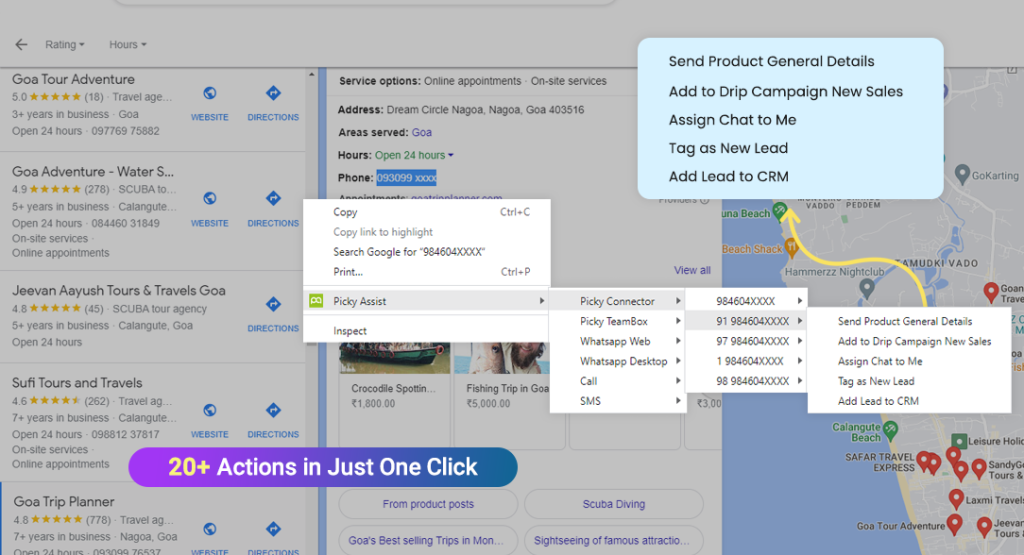Open Goa Trip Planner website globe icon
Screen dimensions: 1024x555
point(210,529)
